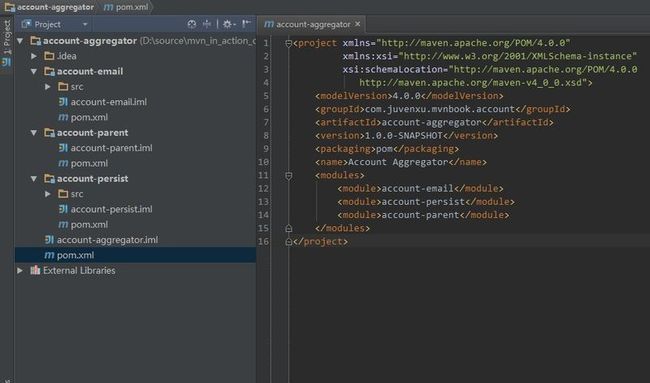Click the Scroll from Source icon in Project toolbar
Image resolution: width=650 pixels, height=383 pixels.
(x=192, y=24)
